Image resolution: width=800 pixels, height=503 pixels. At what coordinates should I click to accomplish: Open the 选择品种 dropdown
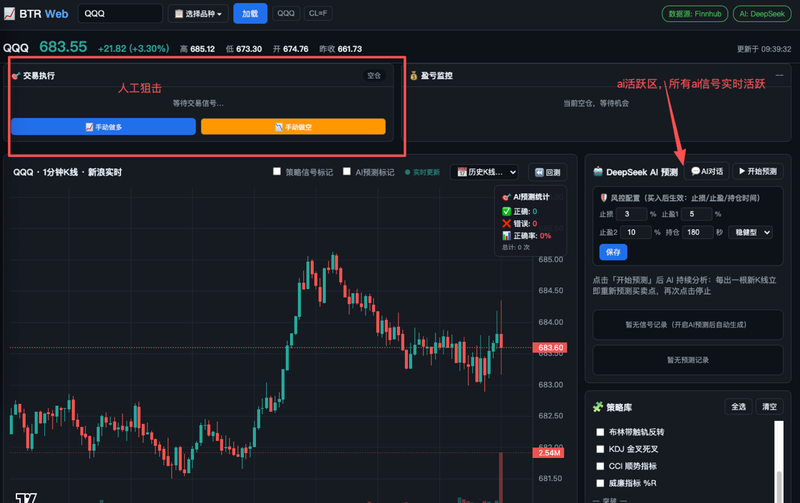(x=198, y=14)
